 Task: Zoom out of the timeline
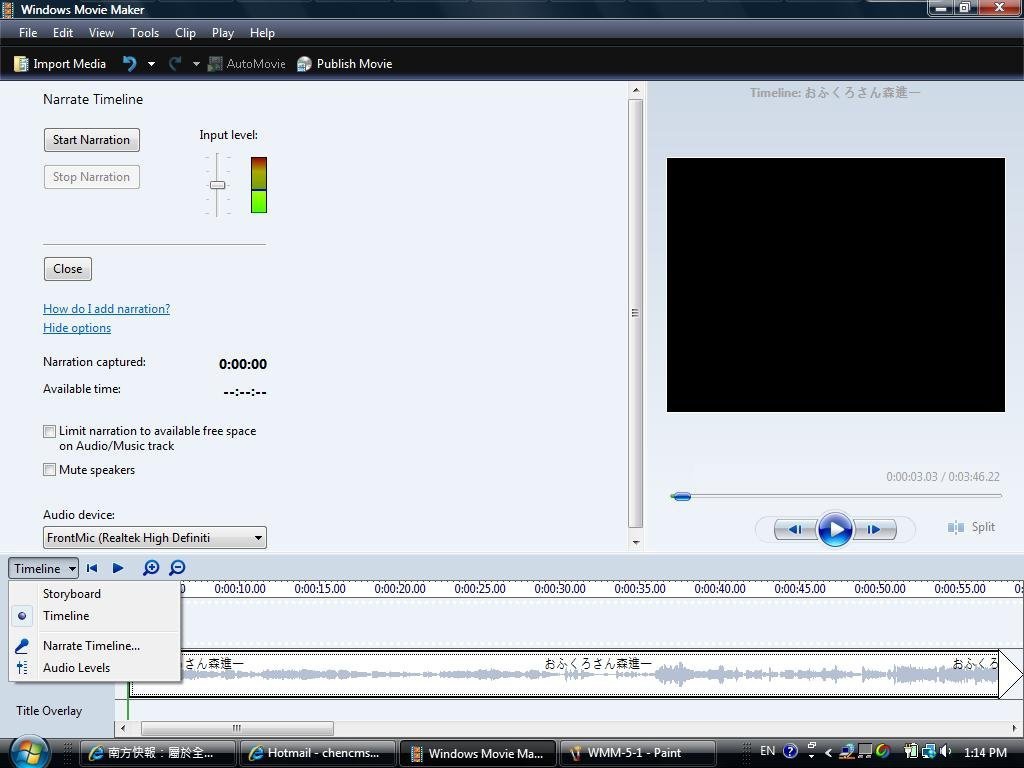click(177, 568)
